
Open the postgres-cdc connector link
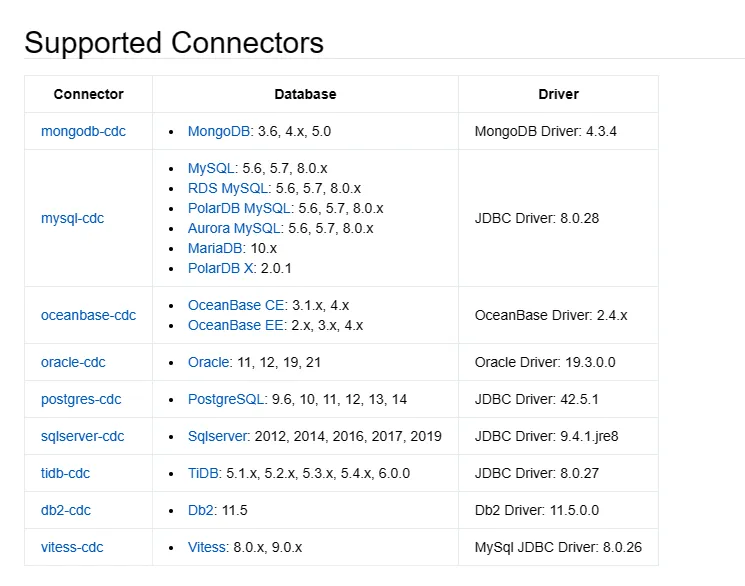[81, 399]
